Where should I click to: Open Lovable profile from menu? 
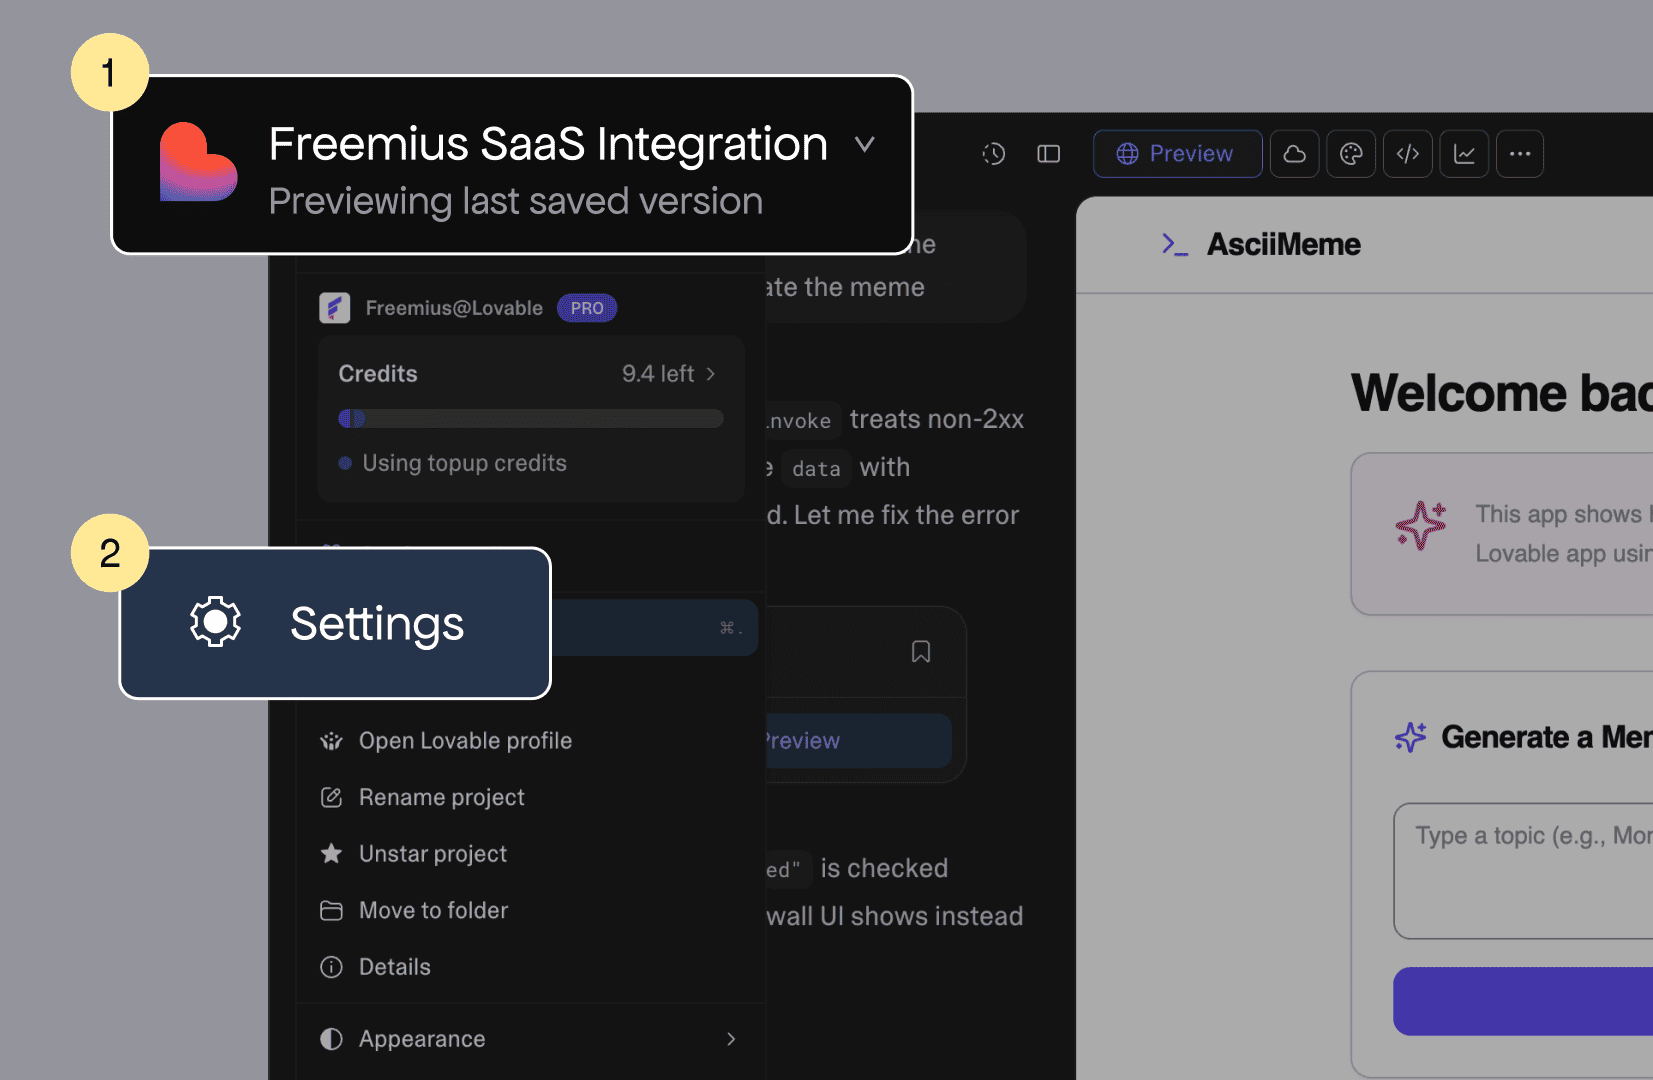click(465, 741)
